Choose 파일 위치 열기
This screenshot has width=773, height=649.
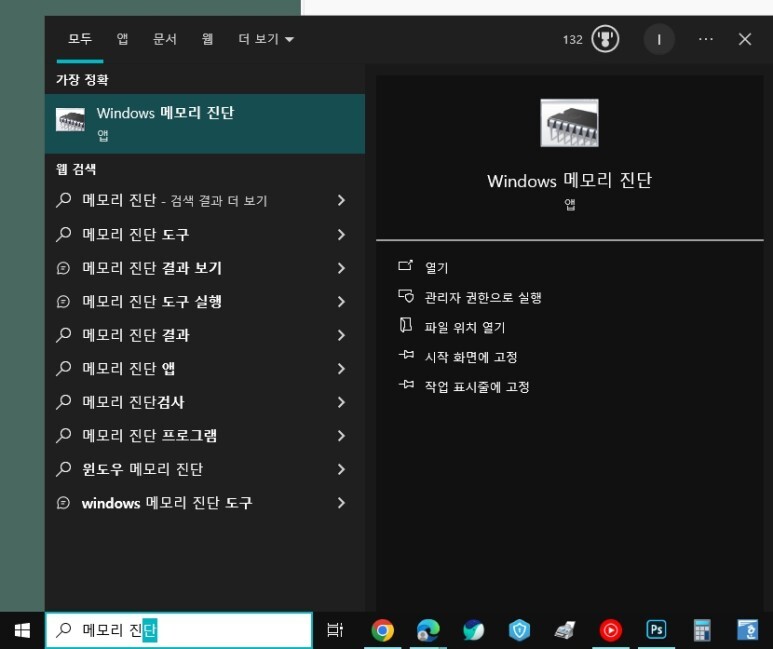click(x=465, y=327)
